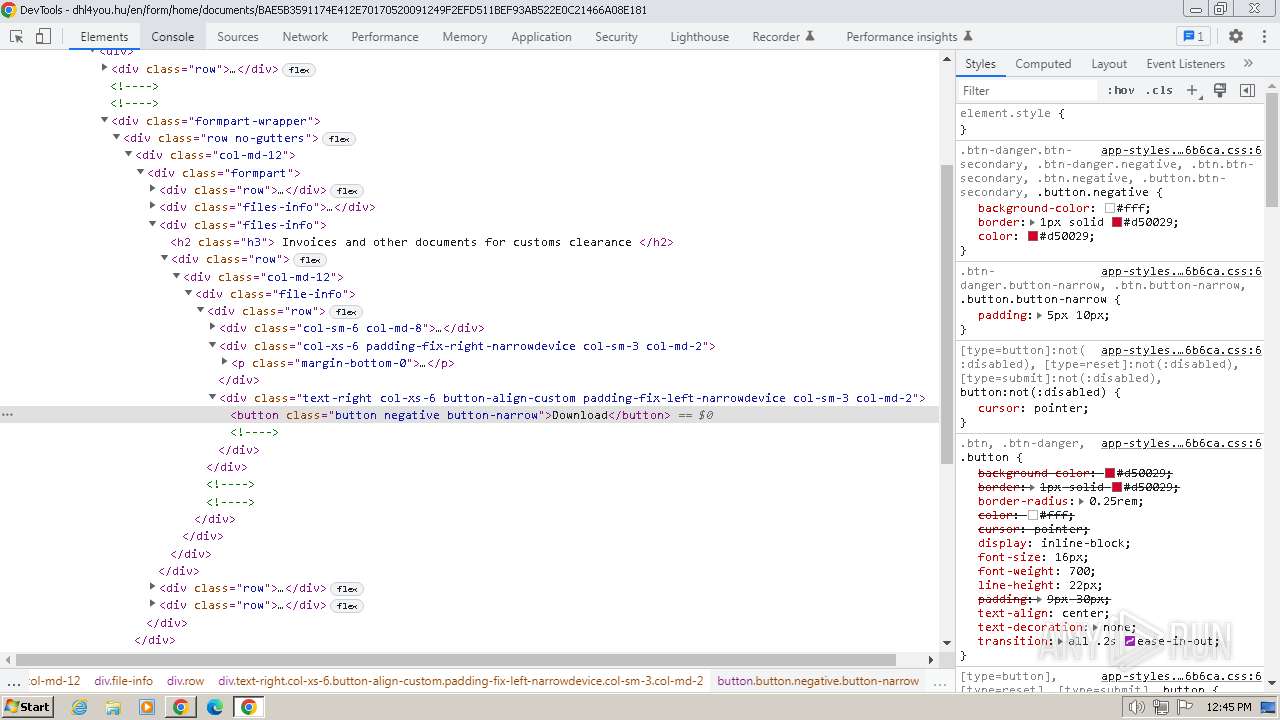Click the flex badge on the no-gutters row
1280x720 pixels.
click(340, 139)
